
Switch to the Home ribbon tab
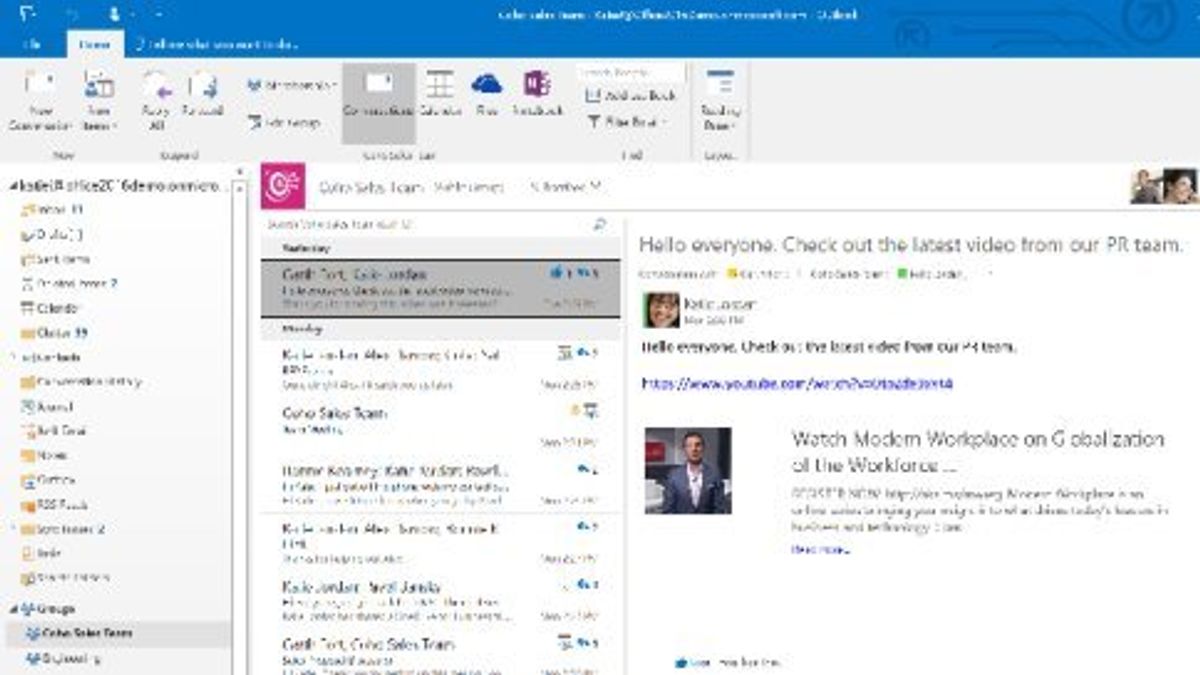95,44
